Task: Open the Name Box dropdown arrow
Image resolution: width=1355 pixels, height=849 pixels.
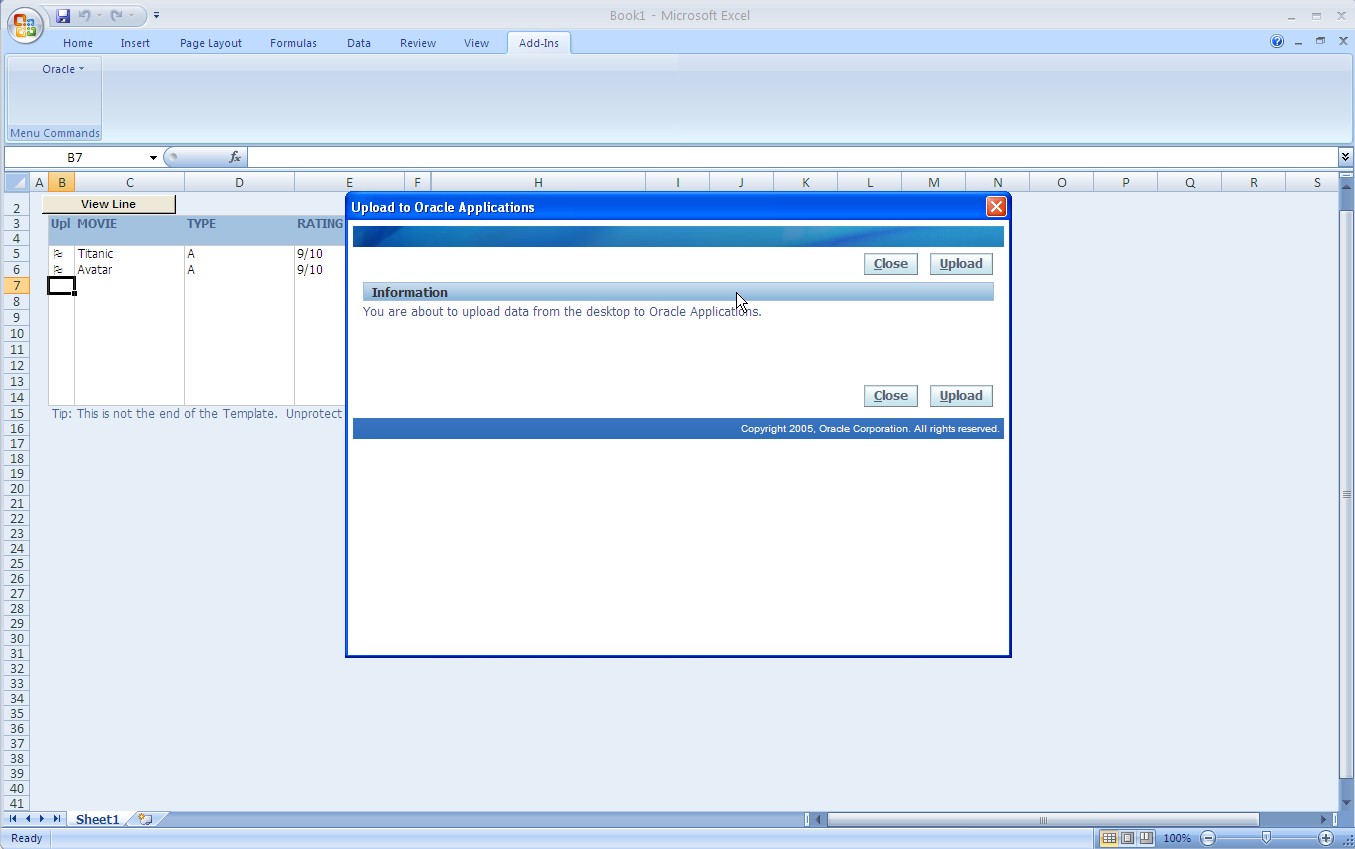Action: 152,157
